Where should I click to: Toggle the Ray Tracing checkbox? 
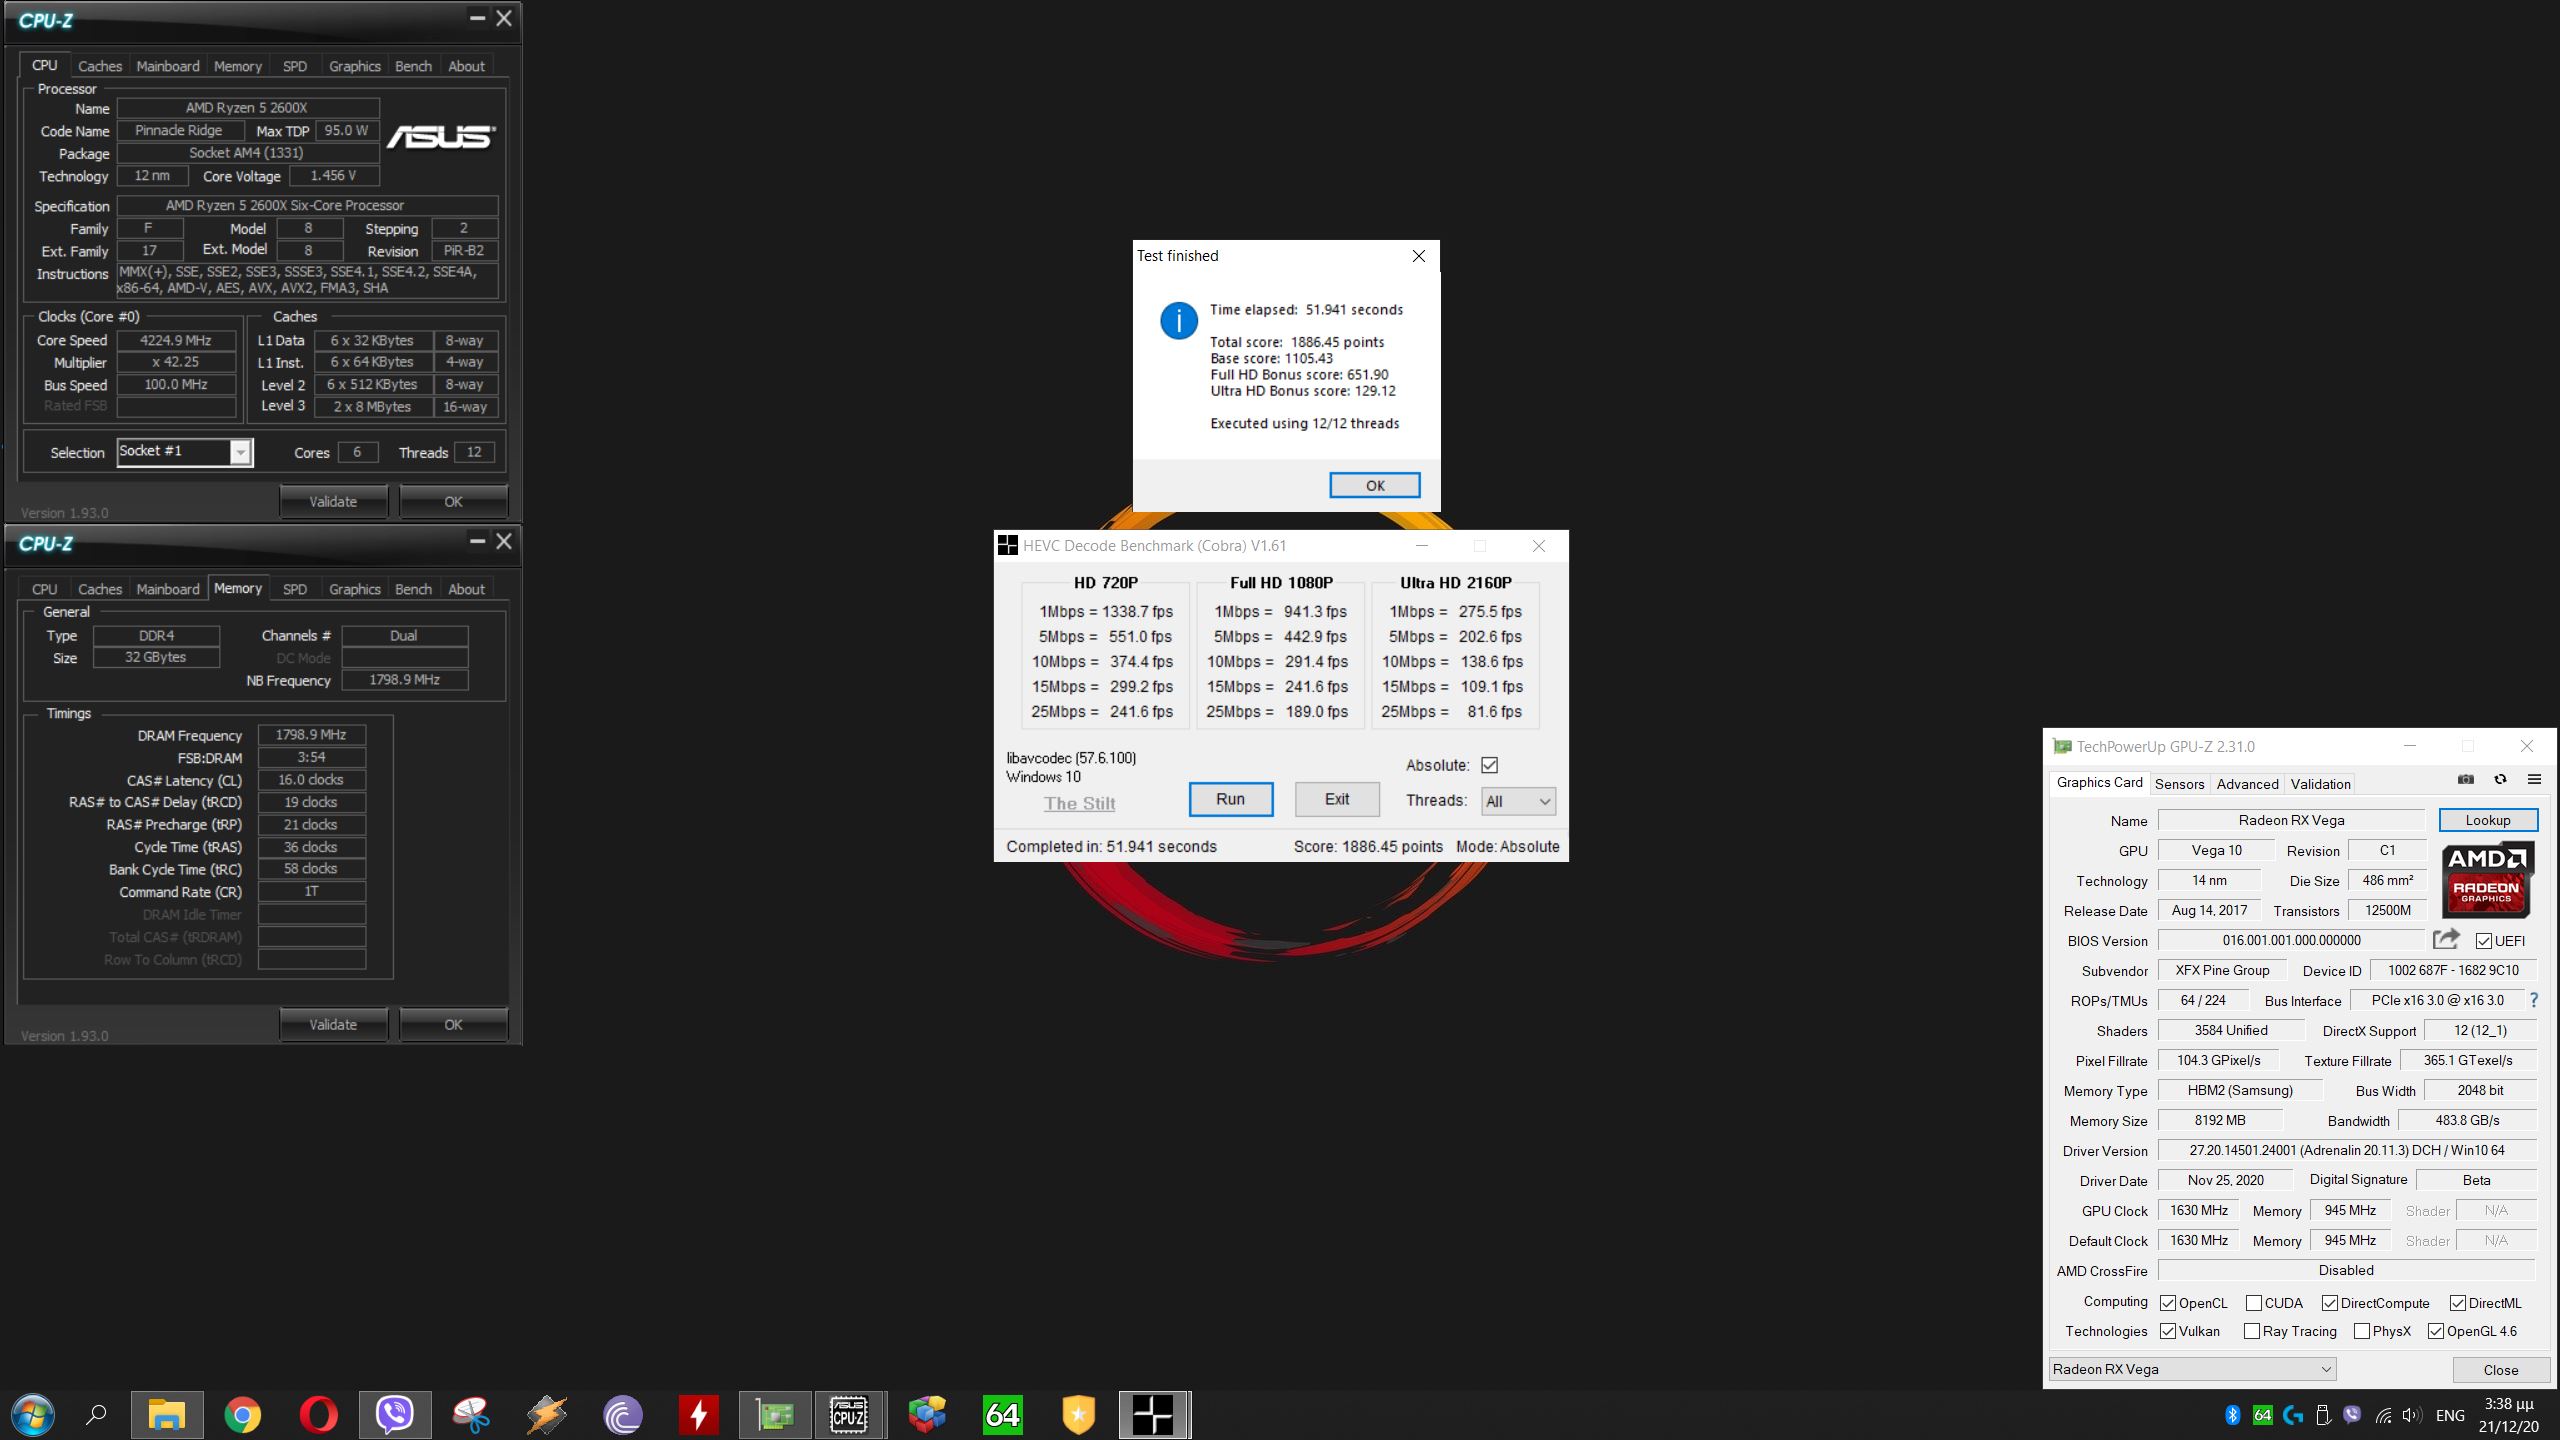(2252, 1331)
